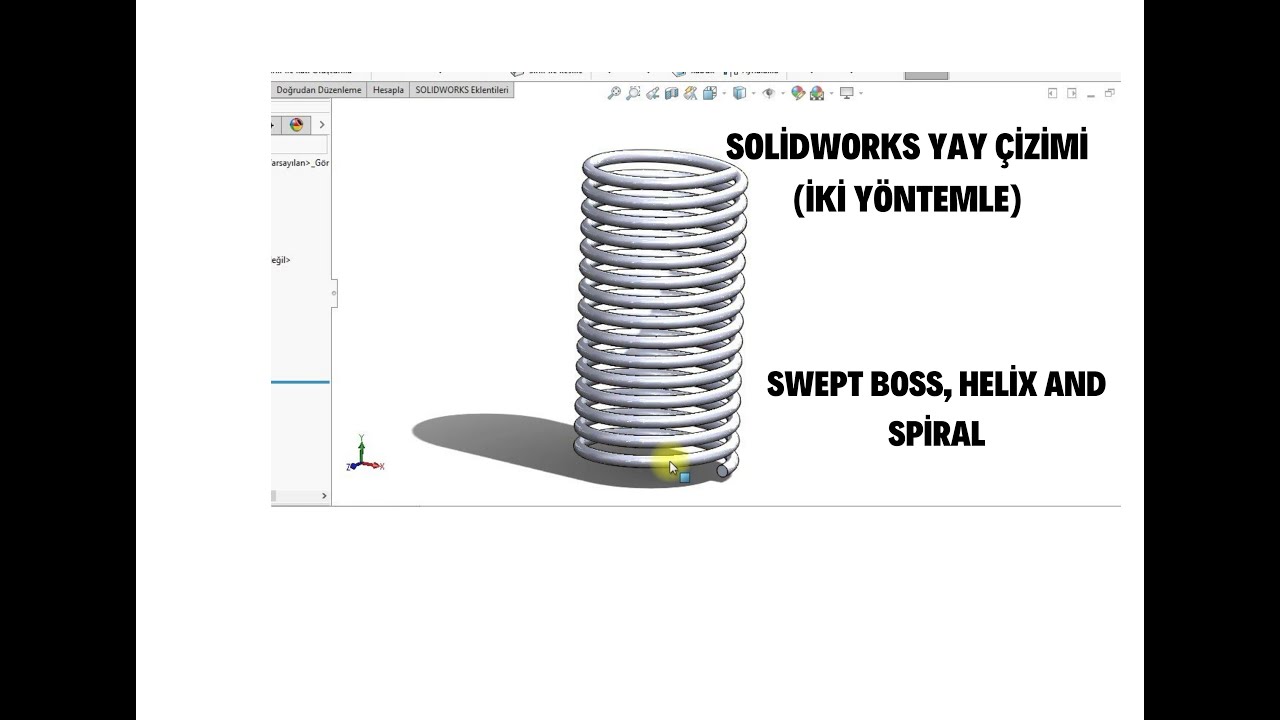The height and width of the screenshot is (720, 1280).
Task: Click the View Orientation cube icon
Action: click(710, 93)
